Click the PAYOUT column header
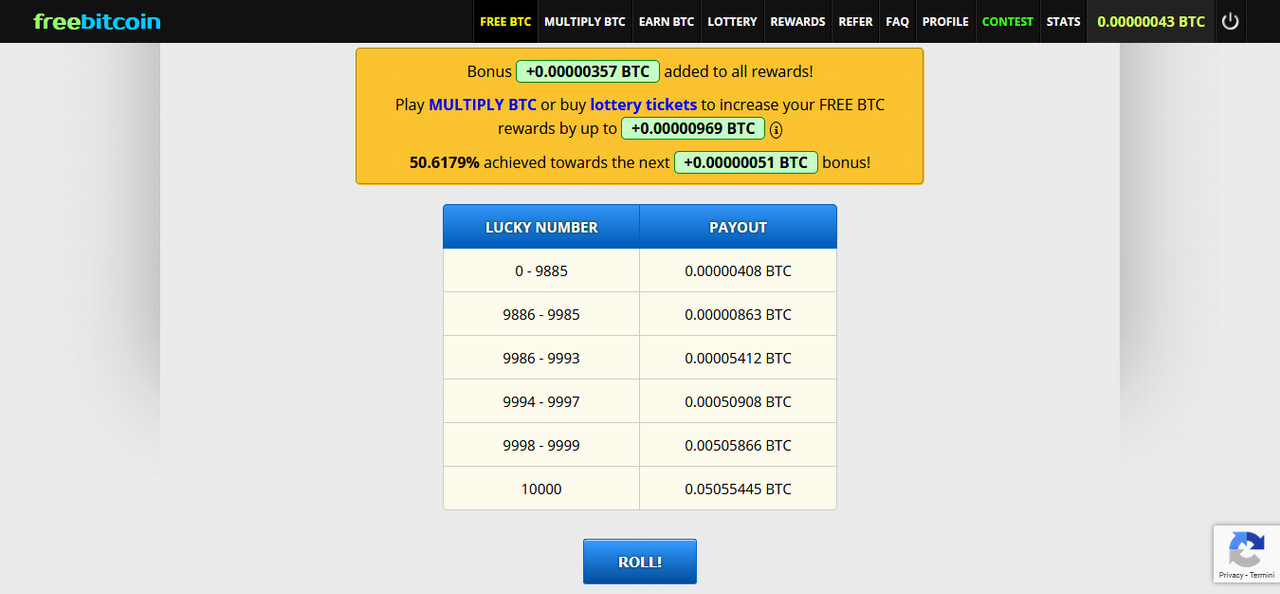This screenshot has height=594, width=1280. pos(738,227)
